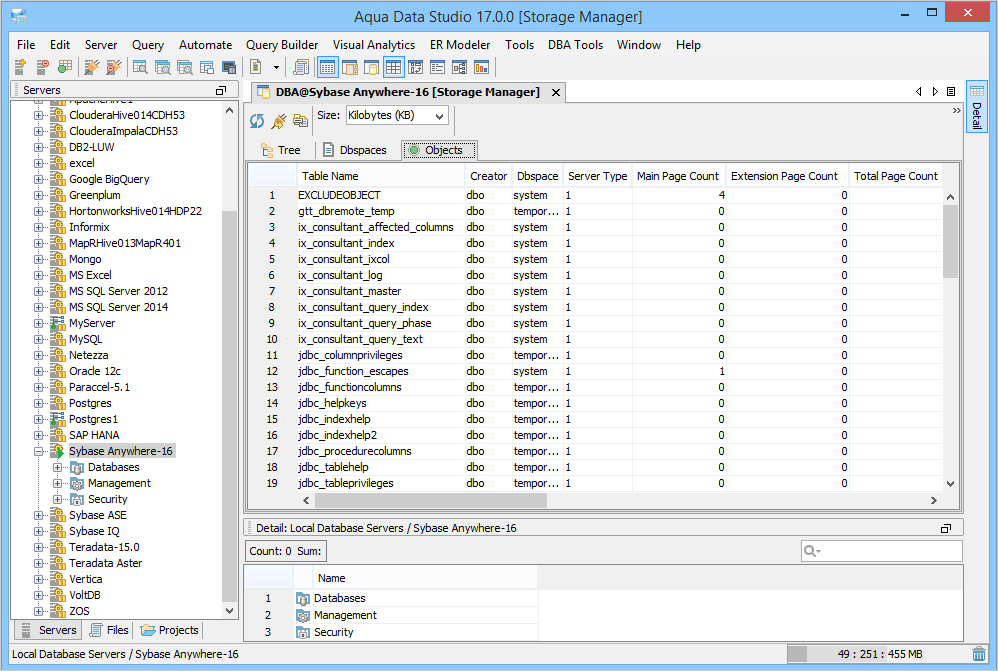
Task: Click the objects table horizontal scrollbar
Action: pyautogui.click(x=430, y=501)
